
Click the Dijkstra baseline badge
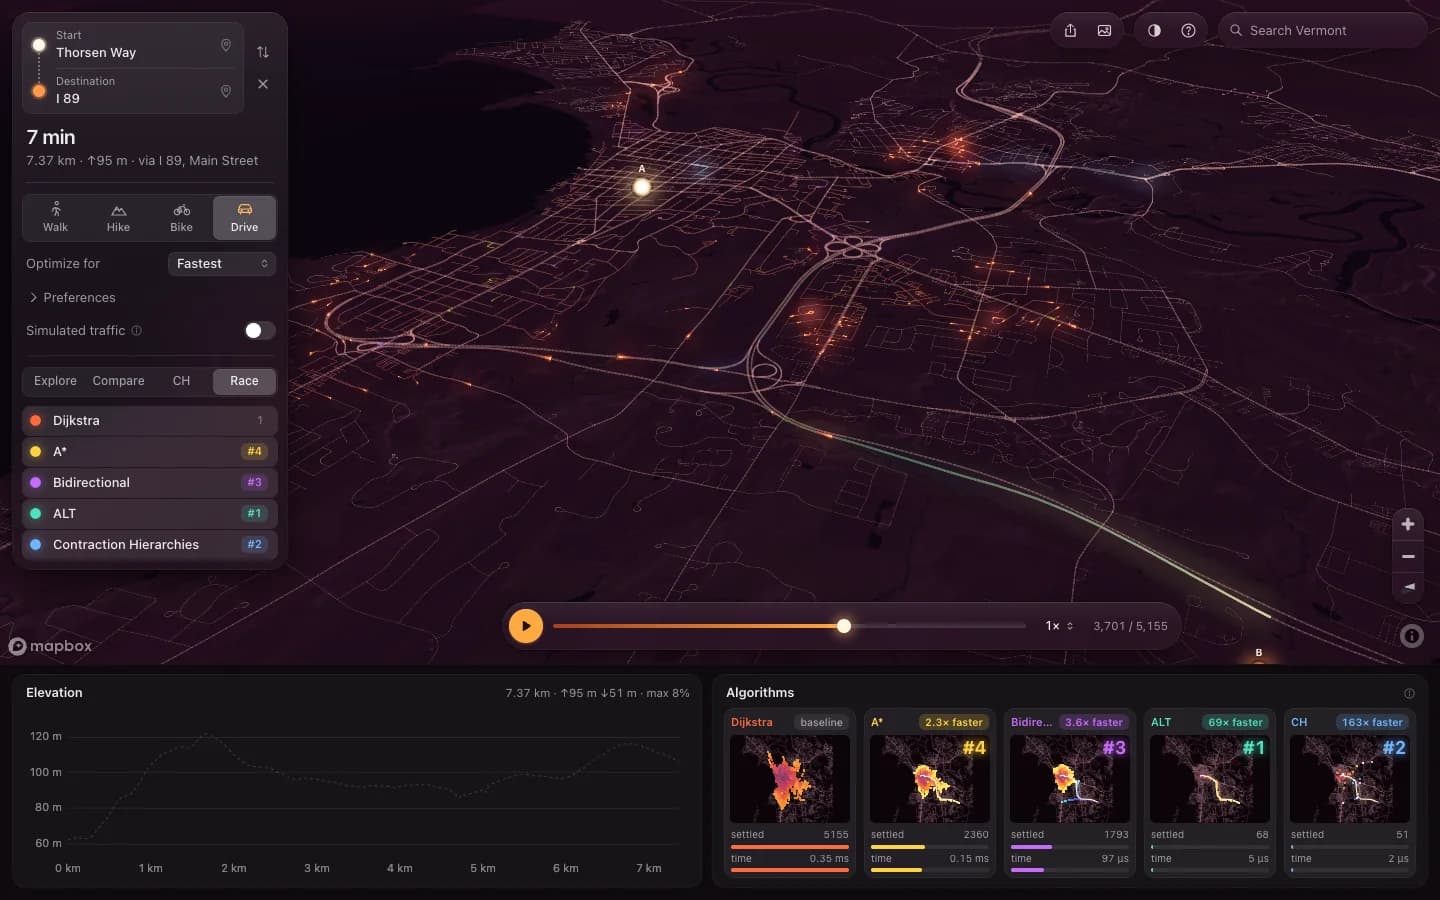[x=821, y=722]
